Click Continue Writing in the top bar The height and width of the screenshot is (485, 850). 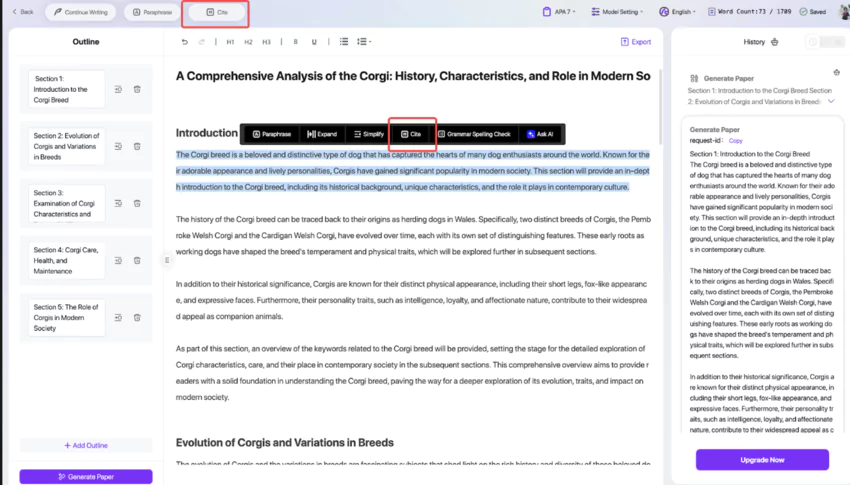pyautogui.click(x=80, y=12)
